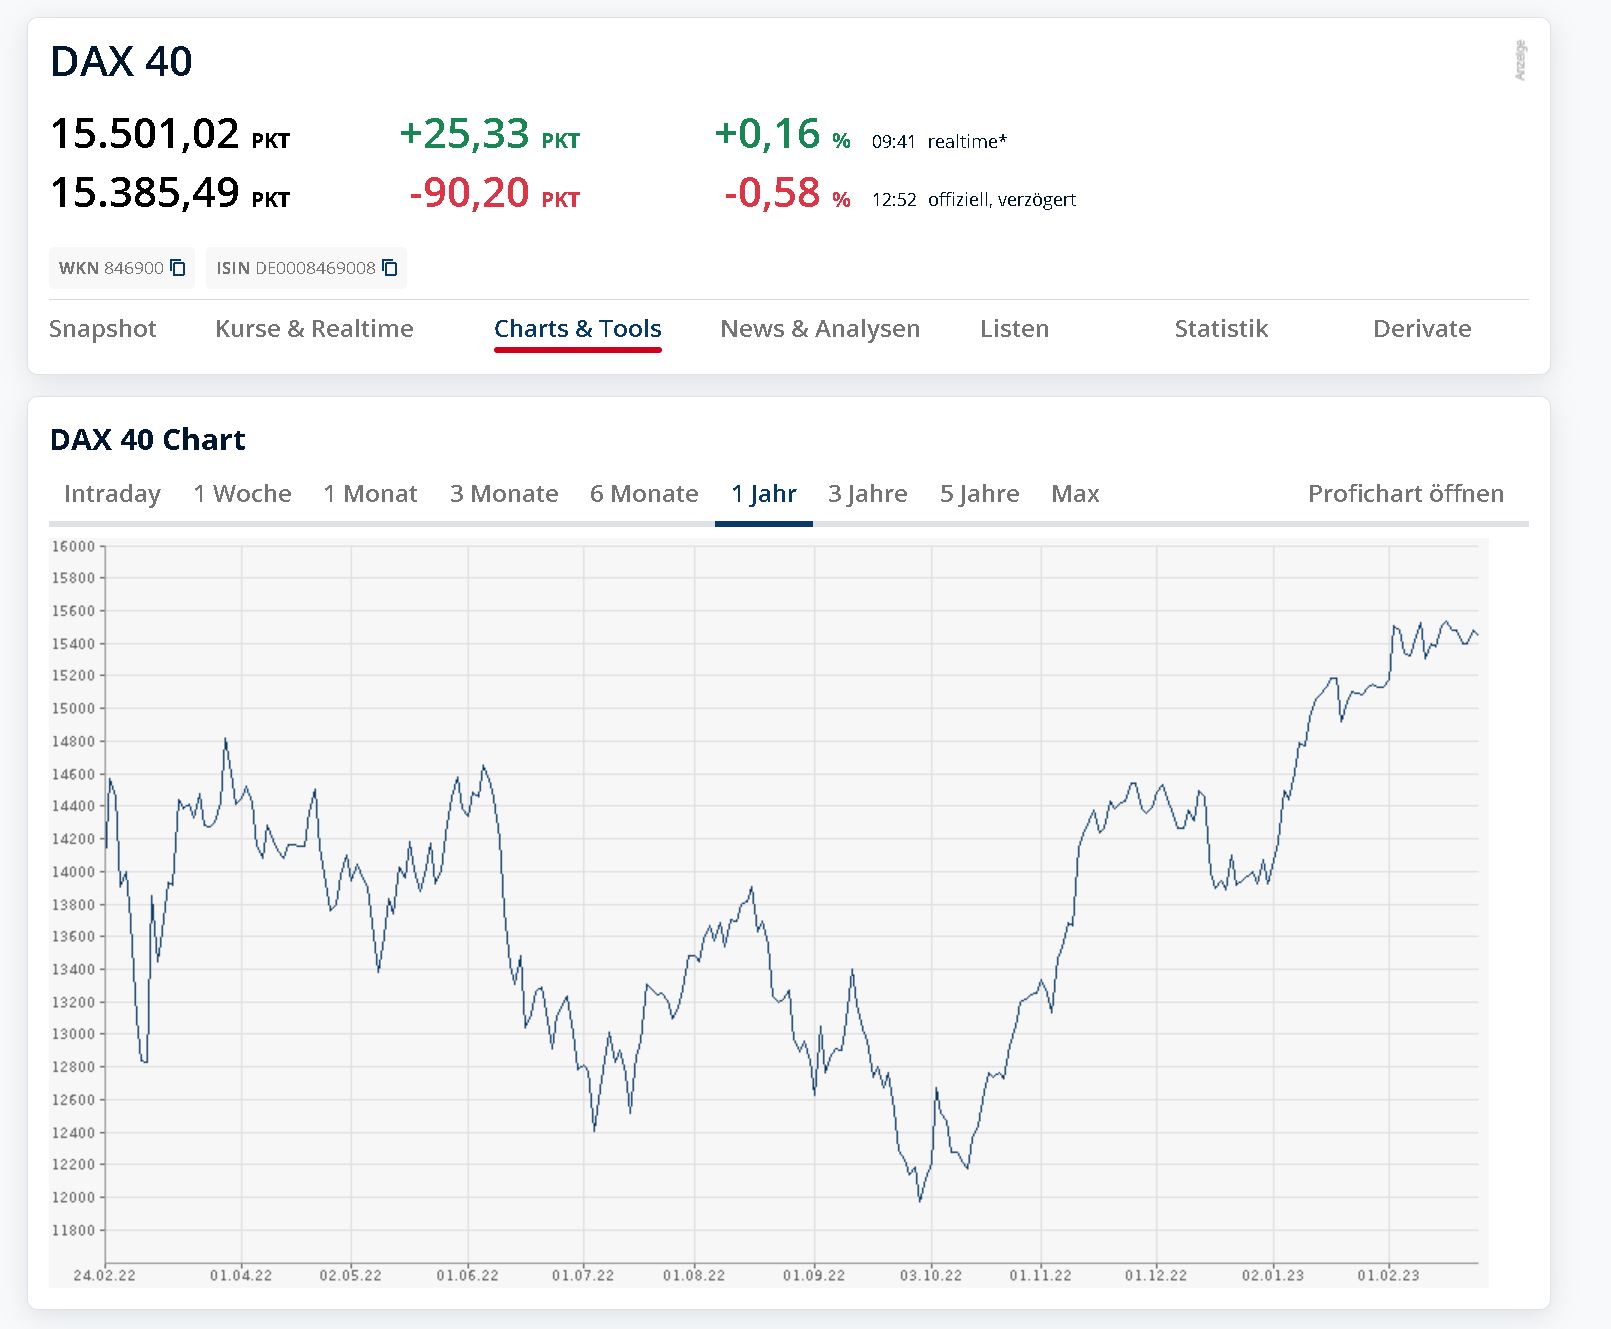The width and height of the screenshot is (1611, 1329).
Task: Select the 5 Jahre chart range
Action: coord(980,494)
